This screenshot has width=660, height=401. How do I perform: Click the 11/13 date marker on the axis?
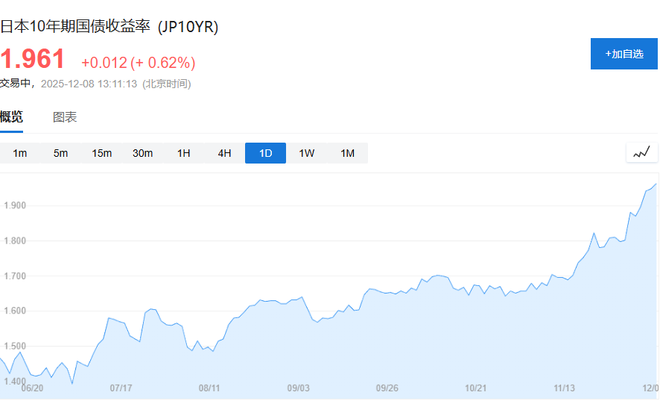pyautogui.click(x=565, y=387)
